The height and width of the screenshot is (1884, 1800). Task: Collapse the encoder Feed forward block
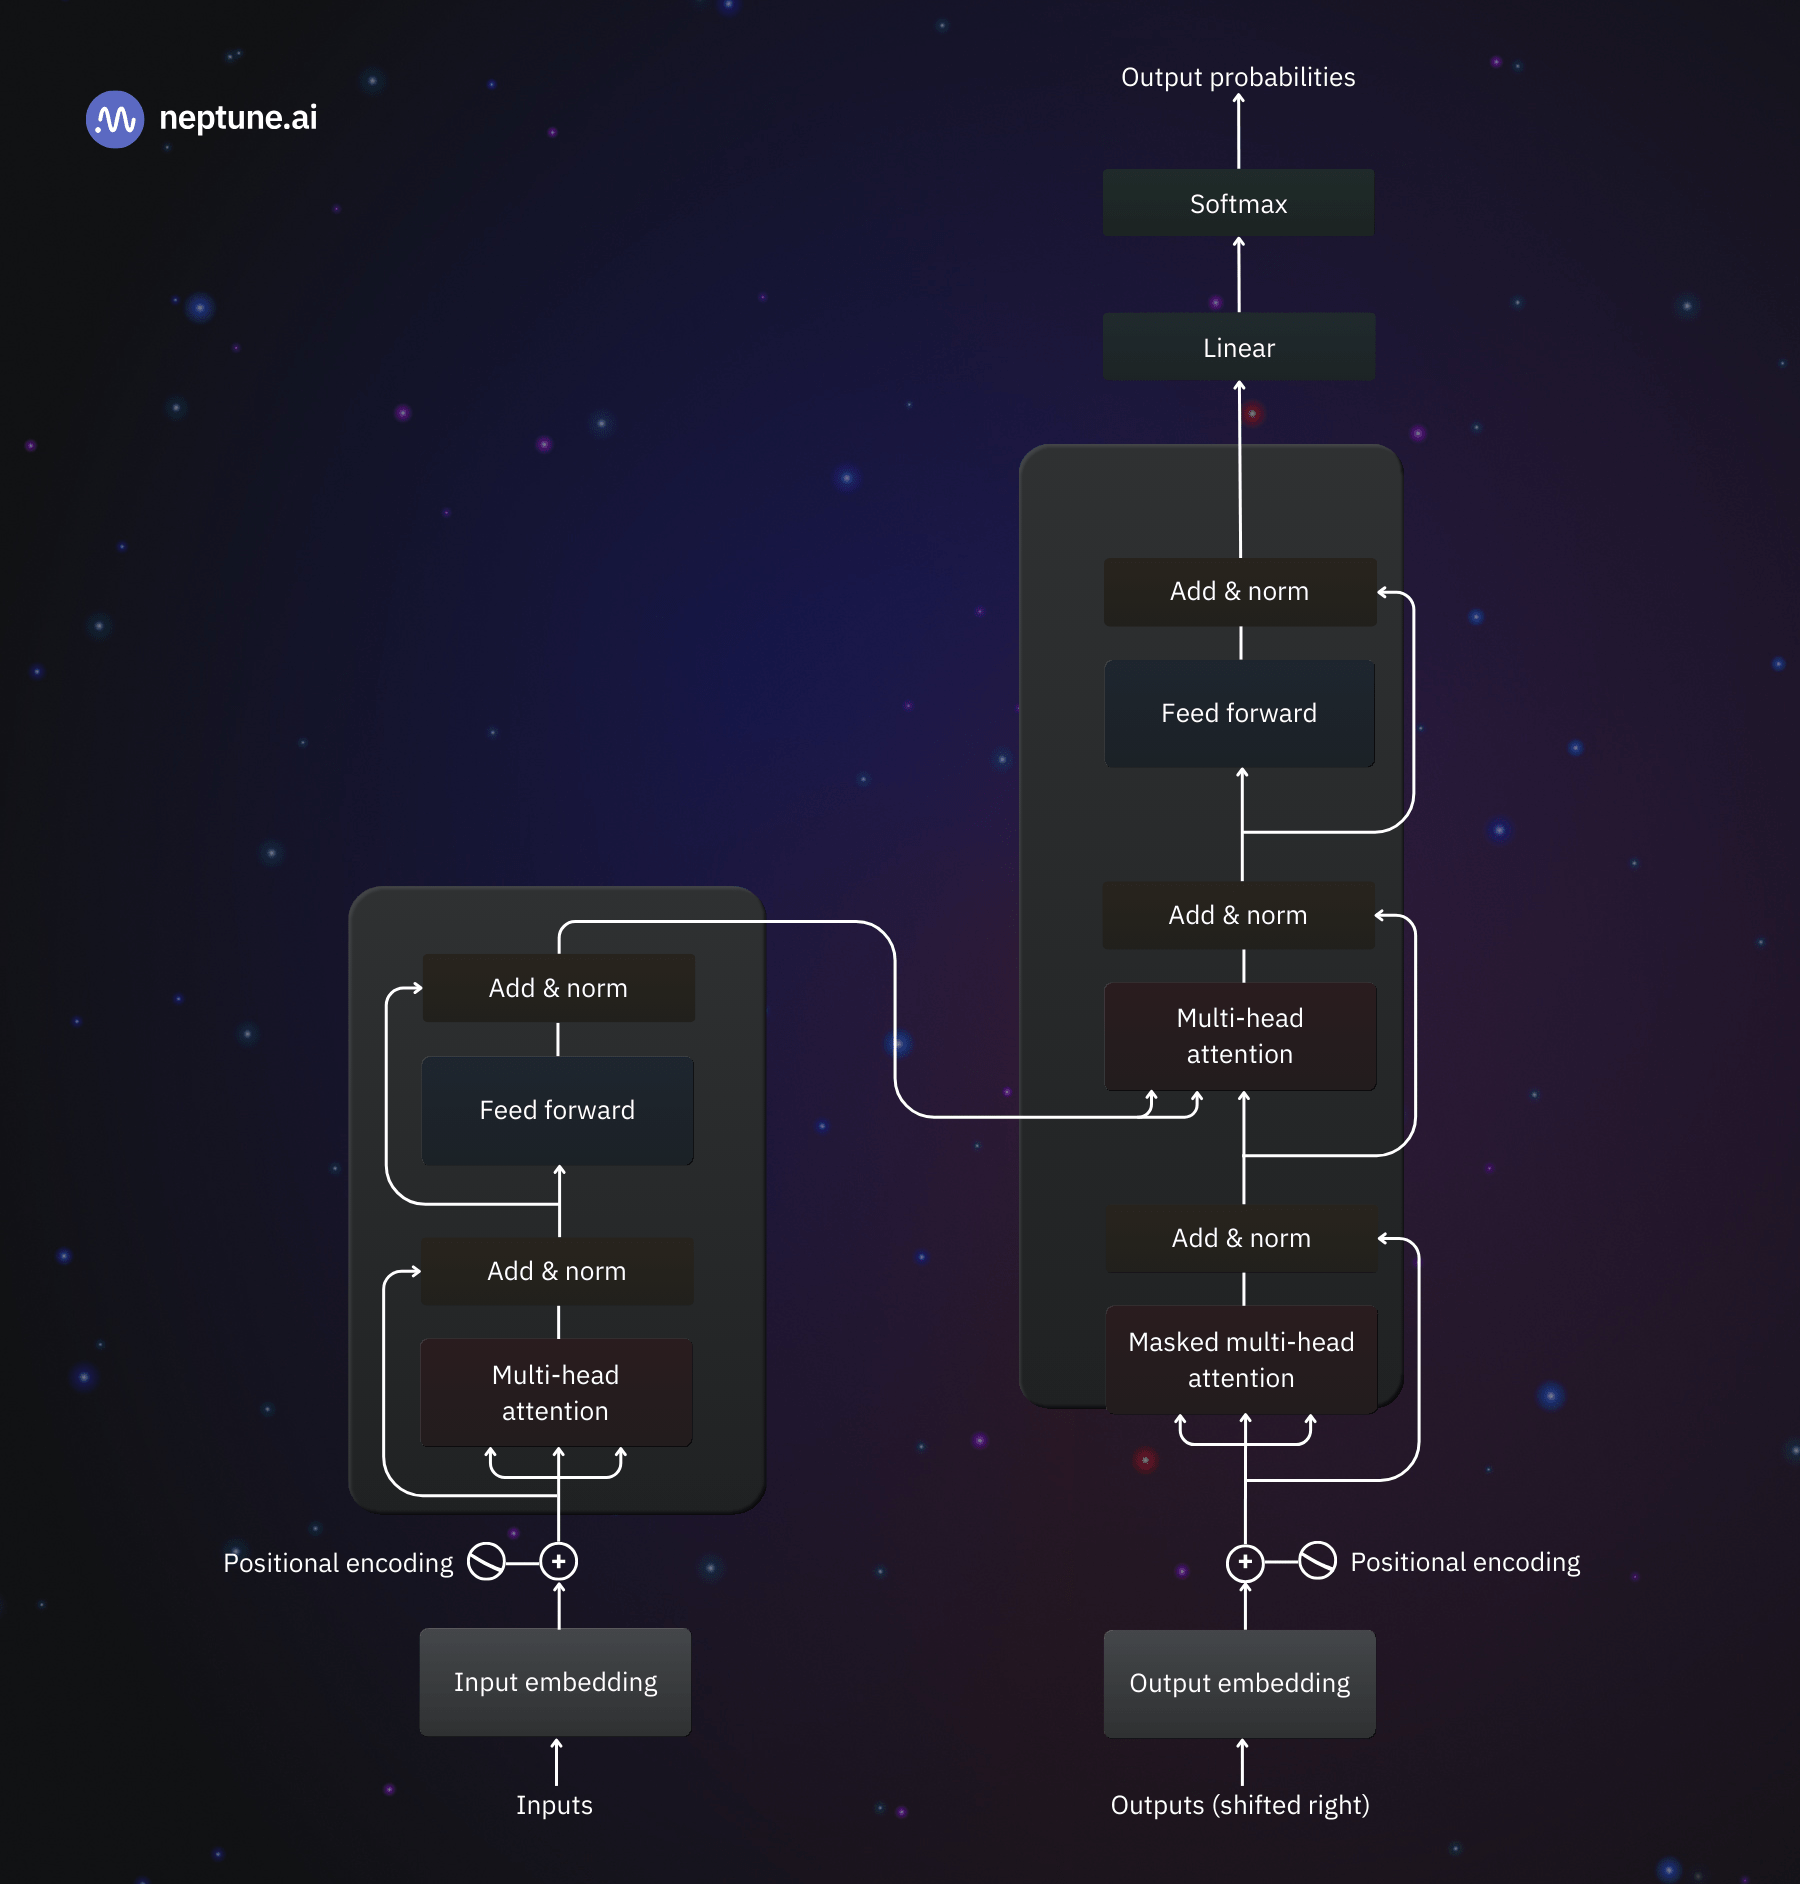point(557,1110)
